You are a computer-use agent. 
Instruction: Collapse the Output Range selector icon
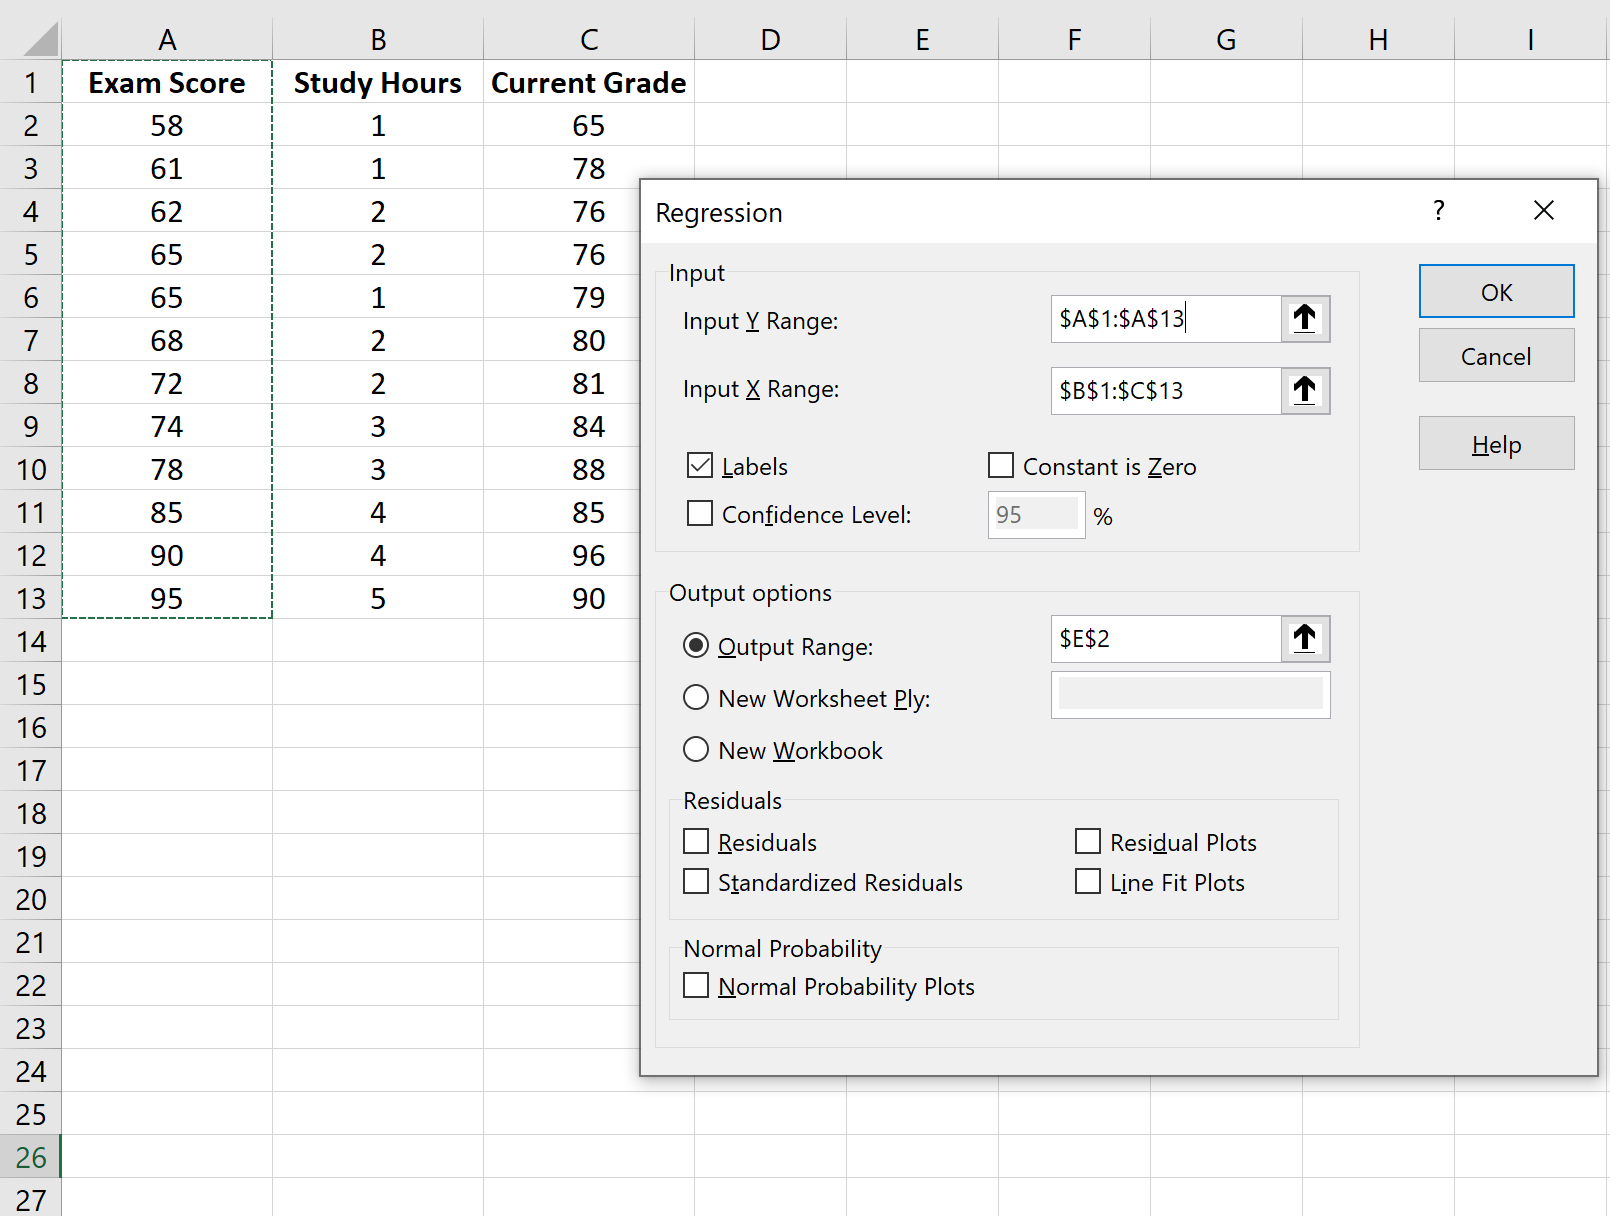click(x=1305, y=638)
